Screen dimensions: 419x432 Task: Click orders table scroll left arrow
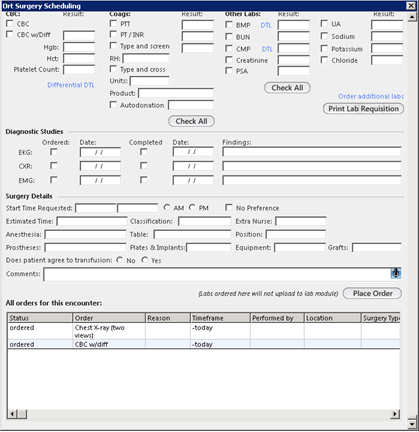coord(12,414)
